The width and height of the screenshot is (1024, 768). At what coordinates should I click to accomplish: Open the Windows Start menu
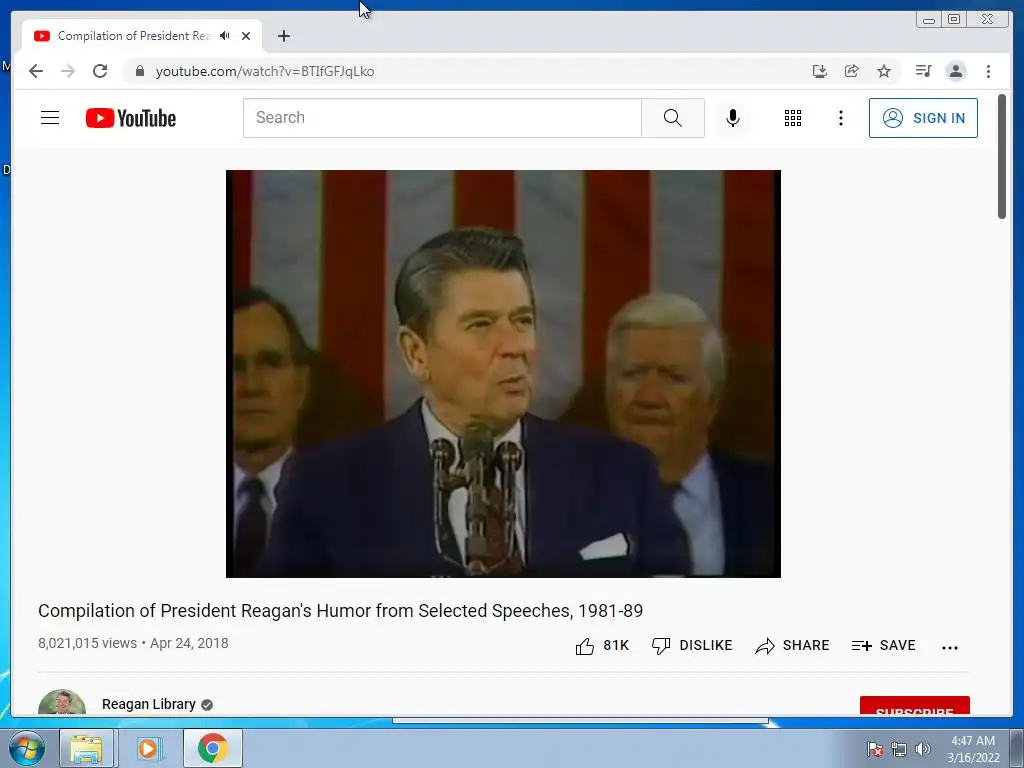coord(27,748)
